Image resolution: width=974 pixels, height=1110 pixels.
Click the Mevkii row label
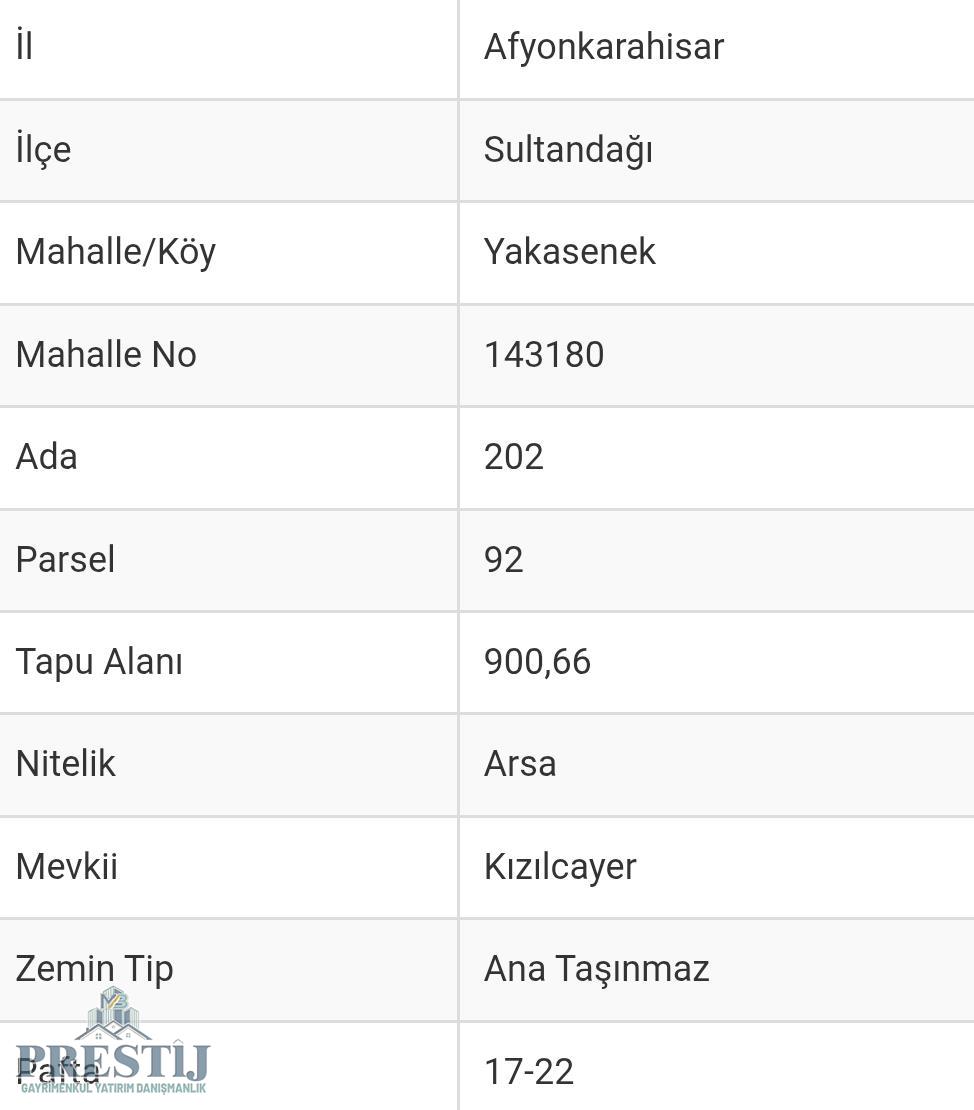(67, 867)
